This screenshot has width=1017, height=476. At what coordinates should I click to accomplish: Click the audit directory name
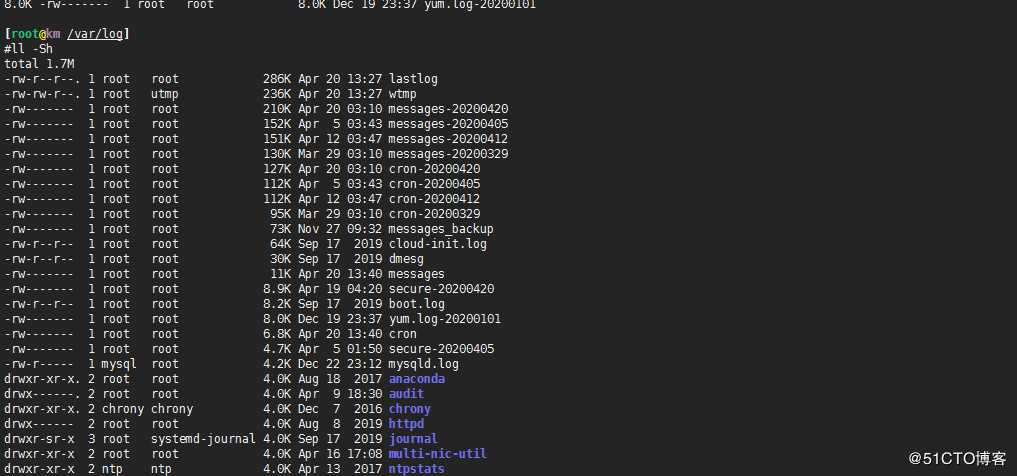point(406,394)
